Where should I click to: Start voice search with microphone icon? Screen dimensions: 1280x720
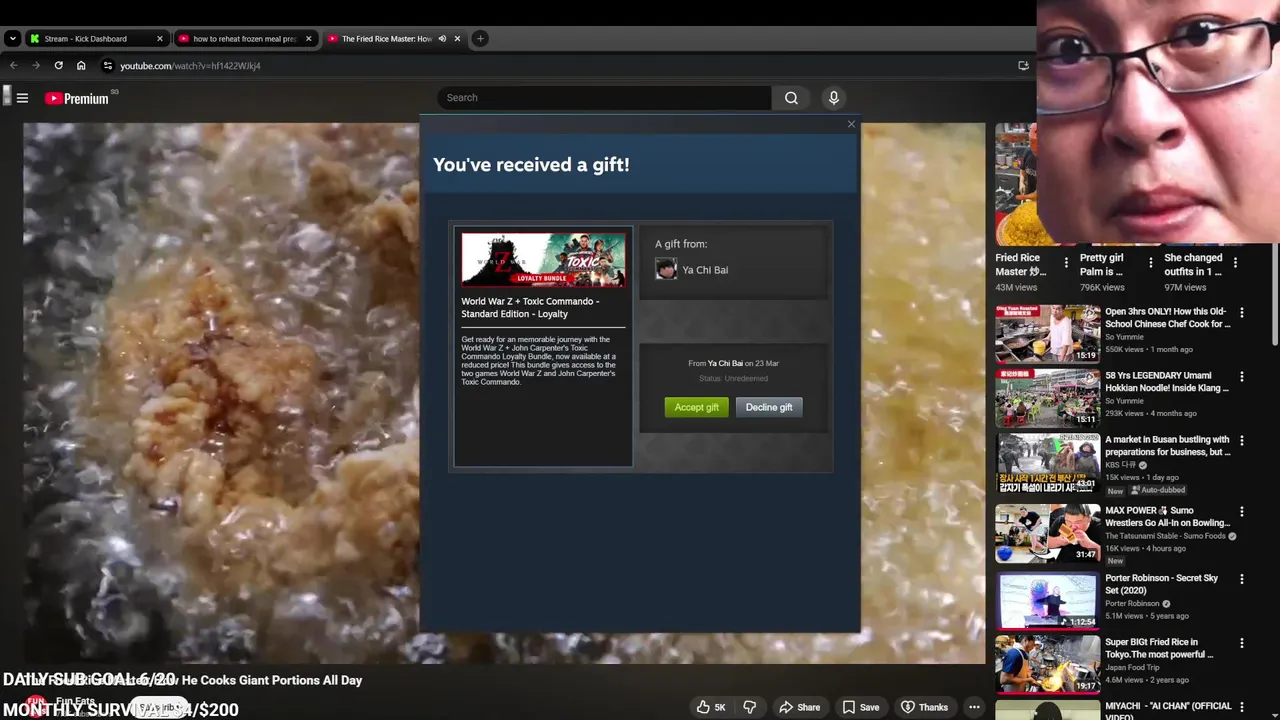point(833,98)
